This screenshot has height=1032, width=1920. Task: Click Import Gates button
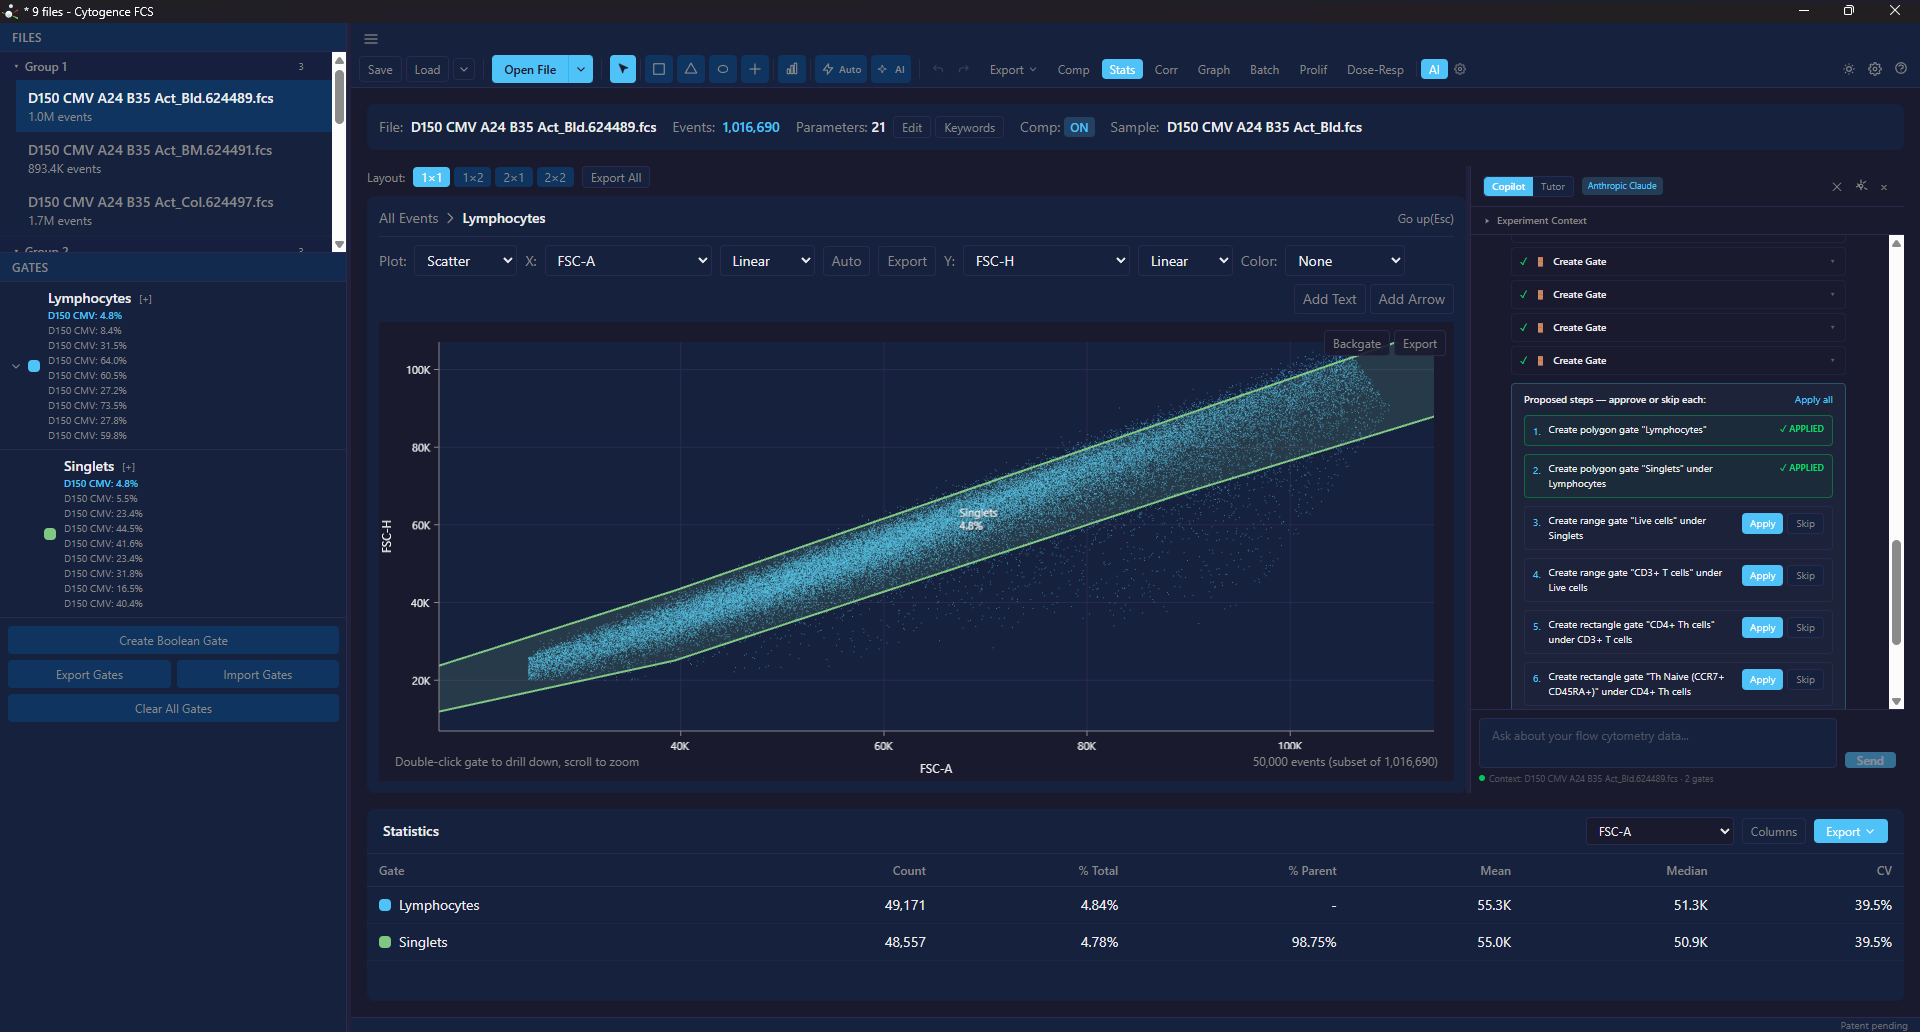pyautogui.click(x=258, y=675)
